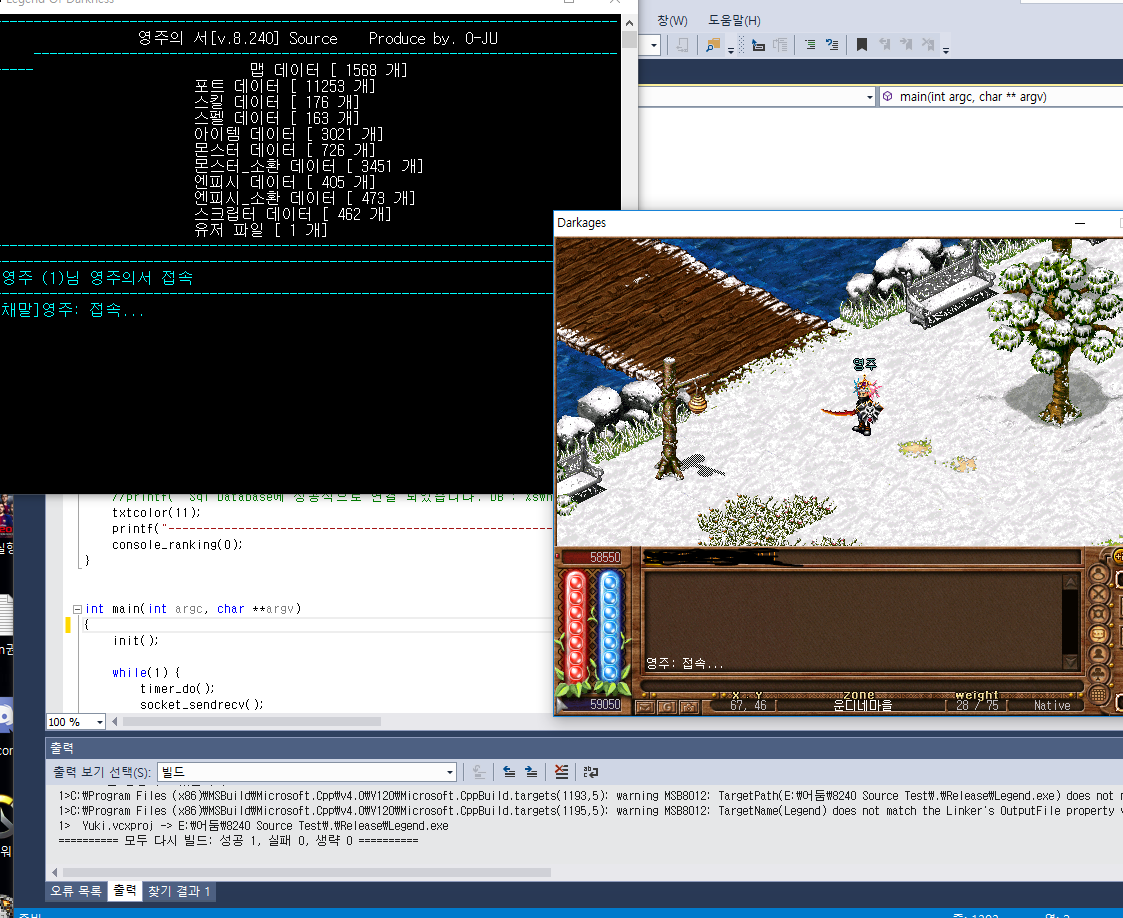1123x918 pixels.
Task: Click the camera screenshot icon in Darkages
Action: point(689,707)
